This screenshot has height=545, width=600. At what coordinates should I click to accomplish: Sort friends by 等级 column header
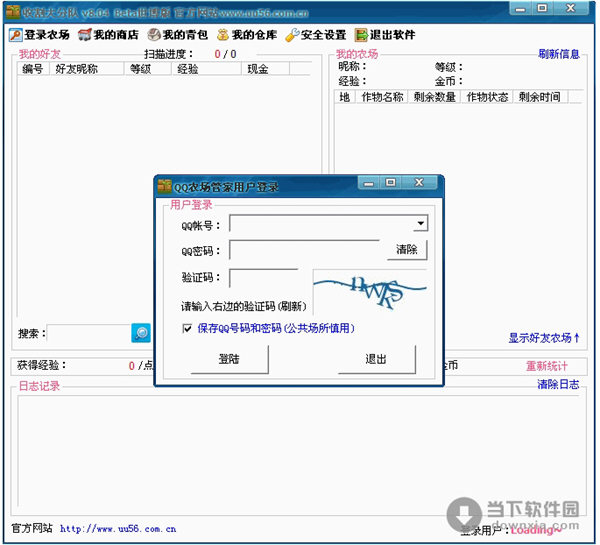(x=147, y=69)
